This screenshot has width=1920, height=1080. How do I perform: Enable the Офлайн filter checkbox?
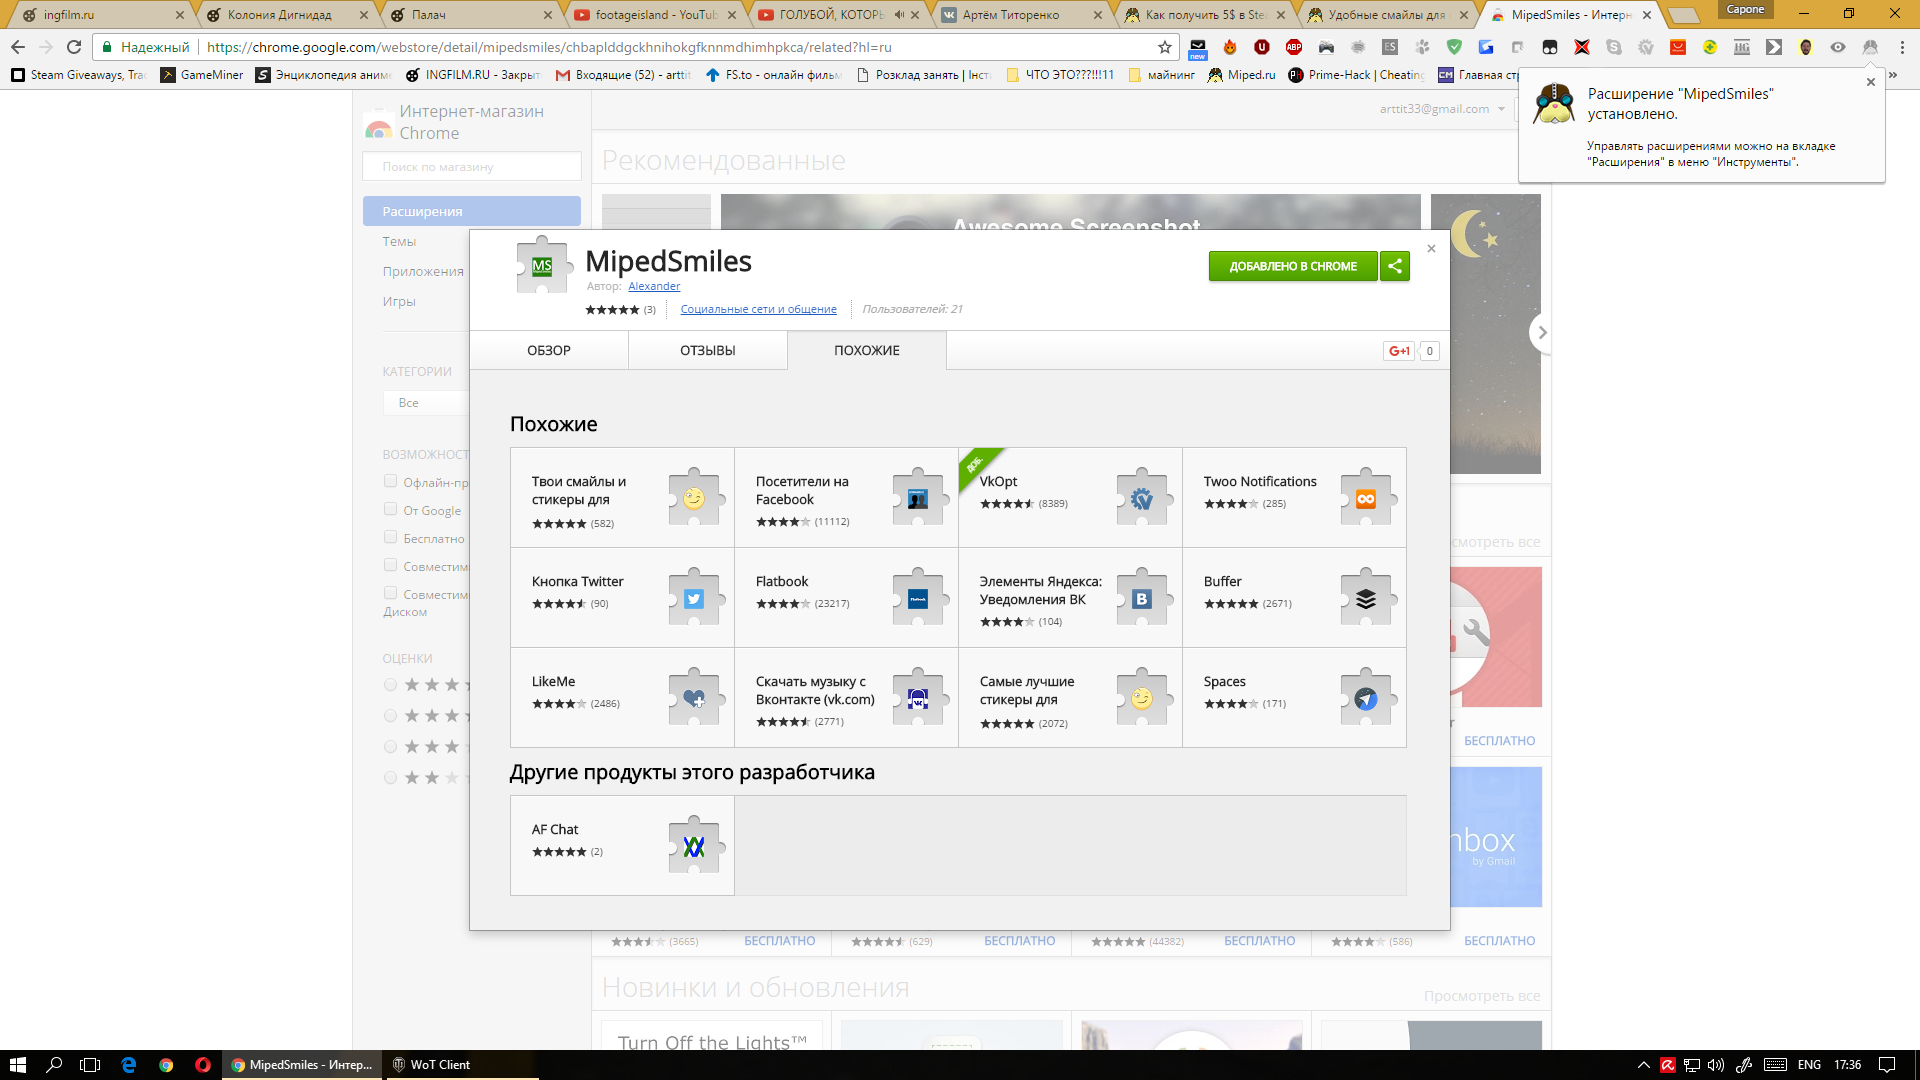pos(391,481)
